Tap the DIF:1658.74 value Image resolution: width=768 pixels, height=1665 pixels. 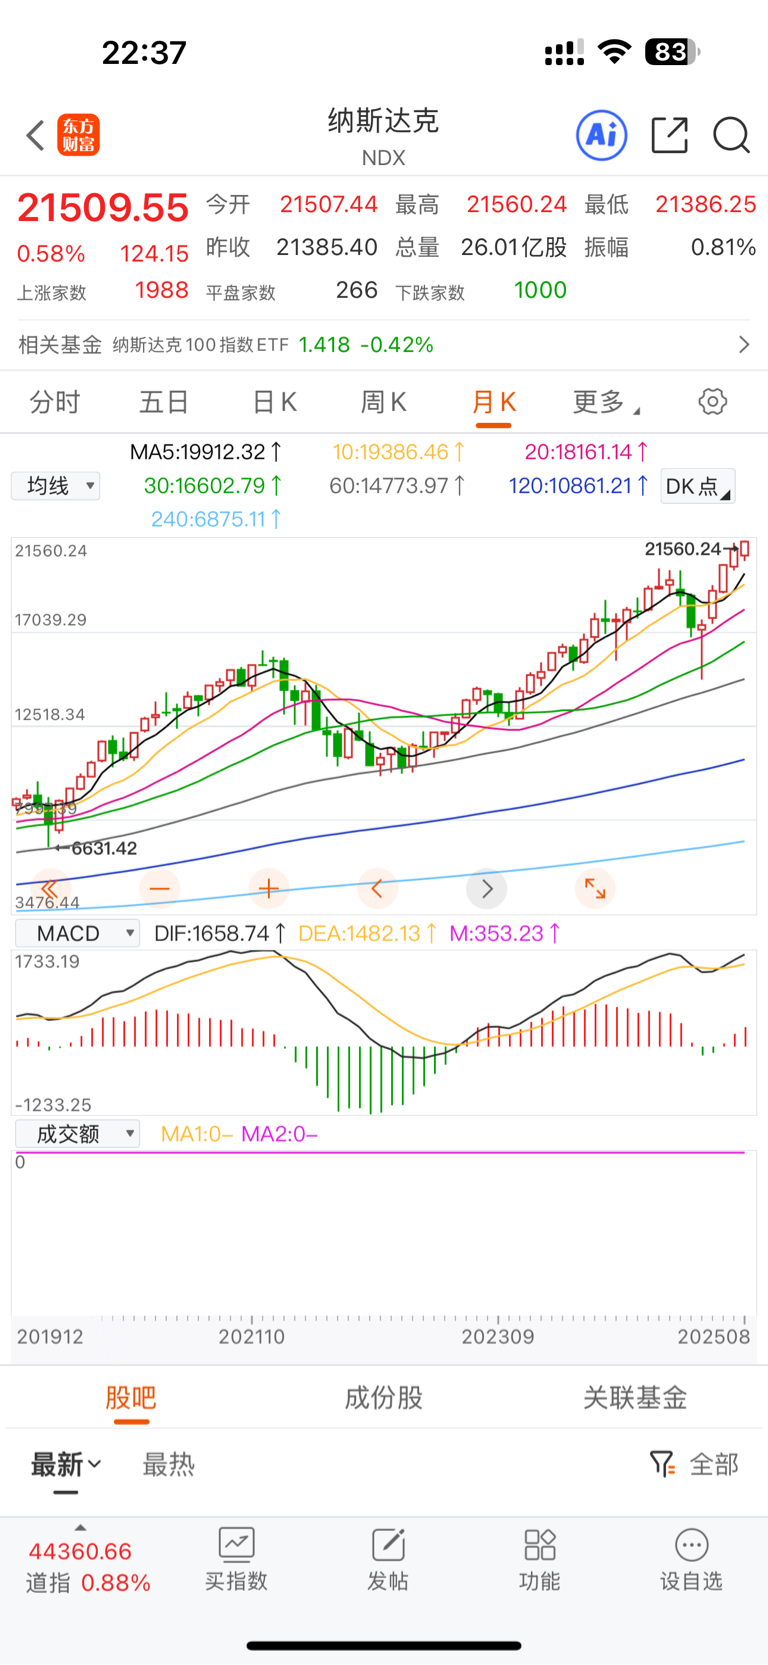click(x=220, y=933)
